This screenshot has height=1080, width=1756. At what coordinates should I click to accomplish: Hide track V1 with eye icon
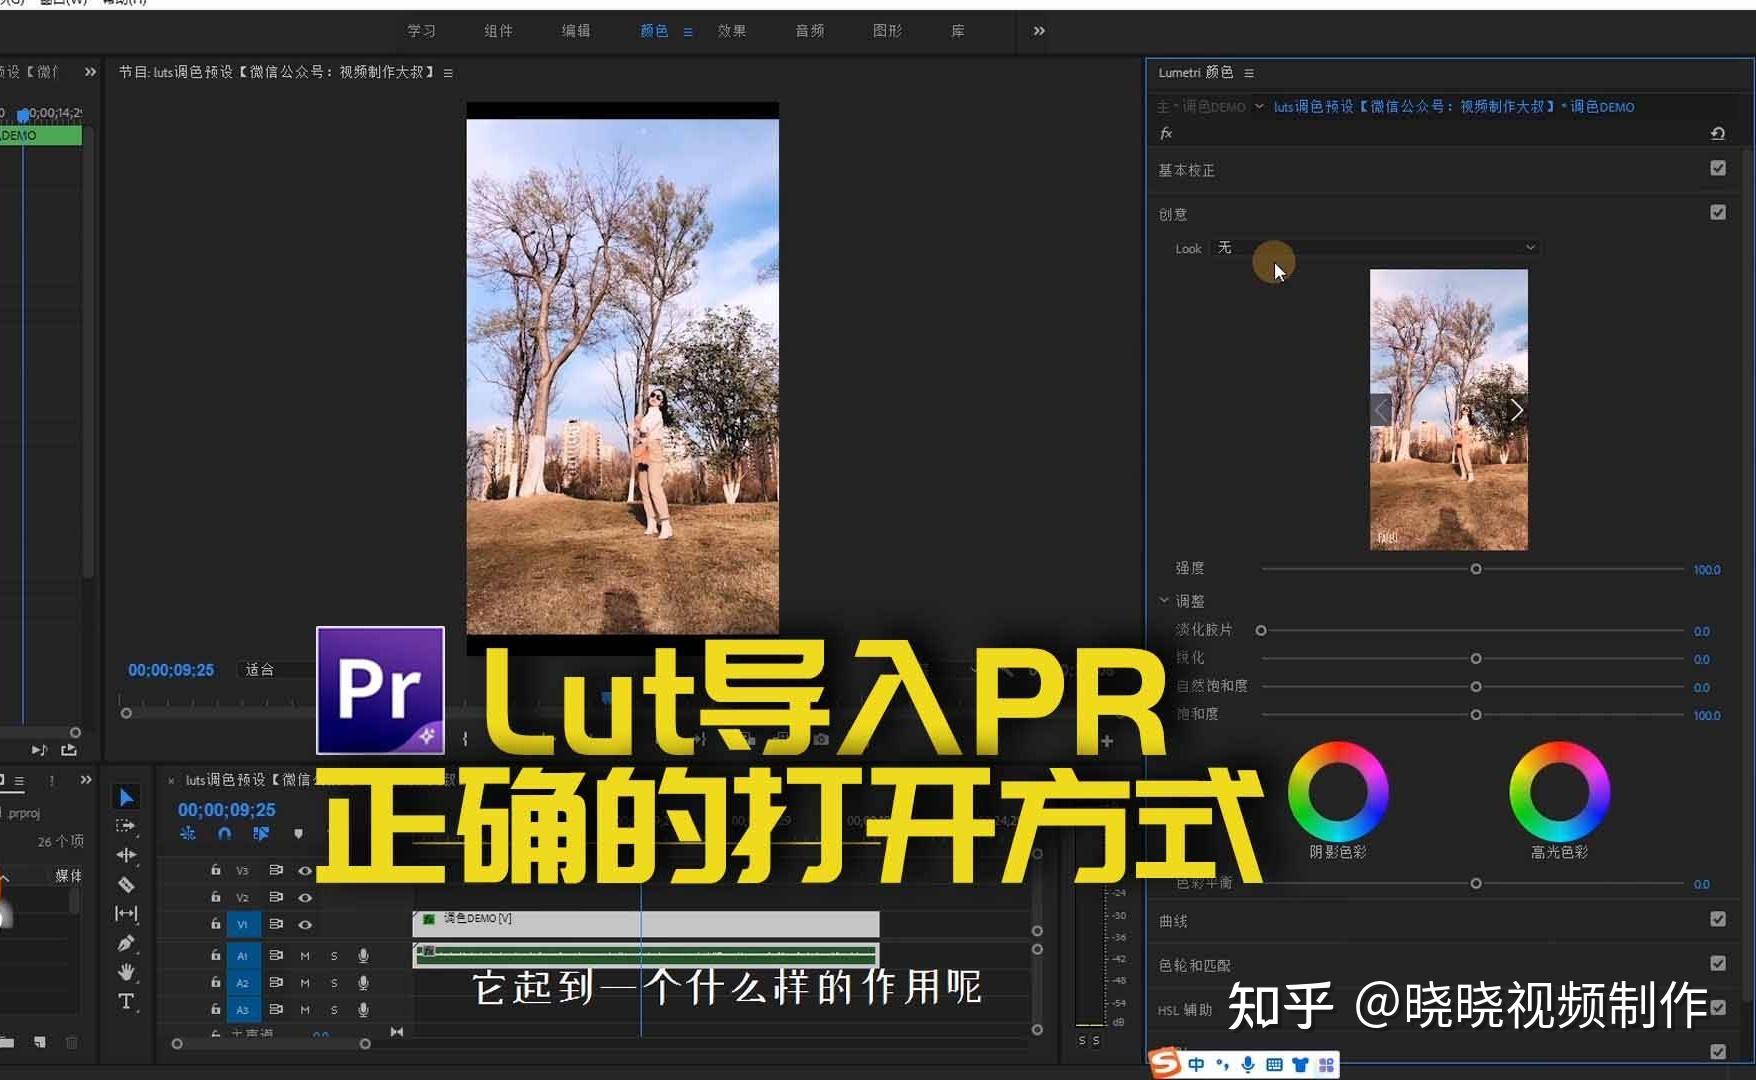[305, 924]
